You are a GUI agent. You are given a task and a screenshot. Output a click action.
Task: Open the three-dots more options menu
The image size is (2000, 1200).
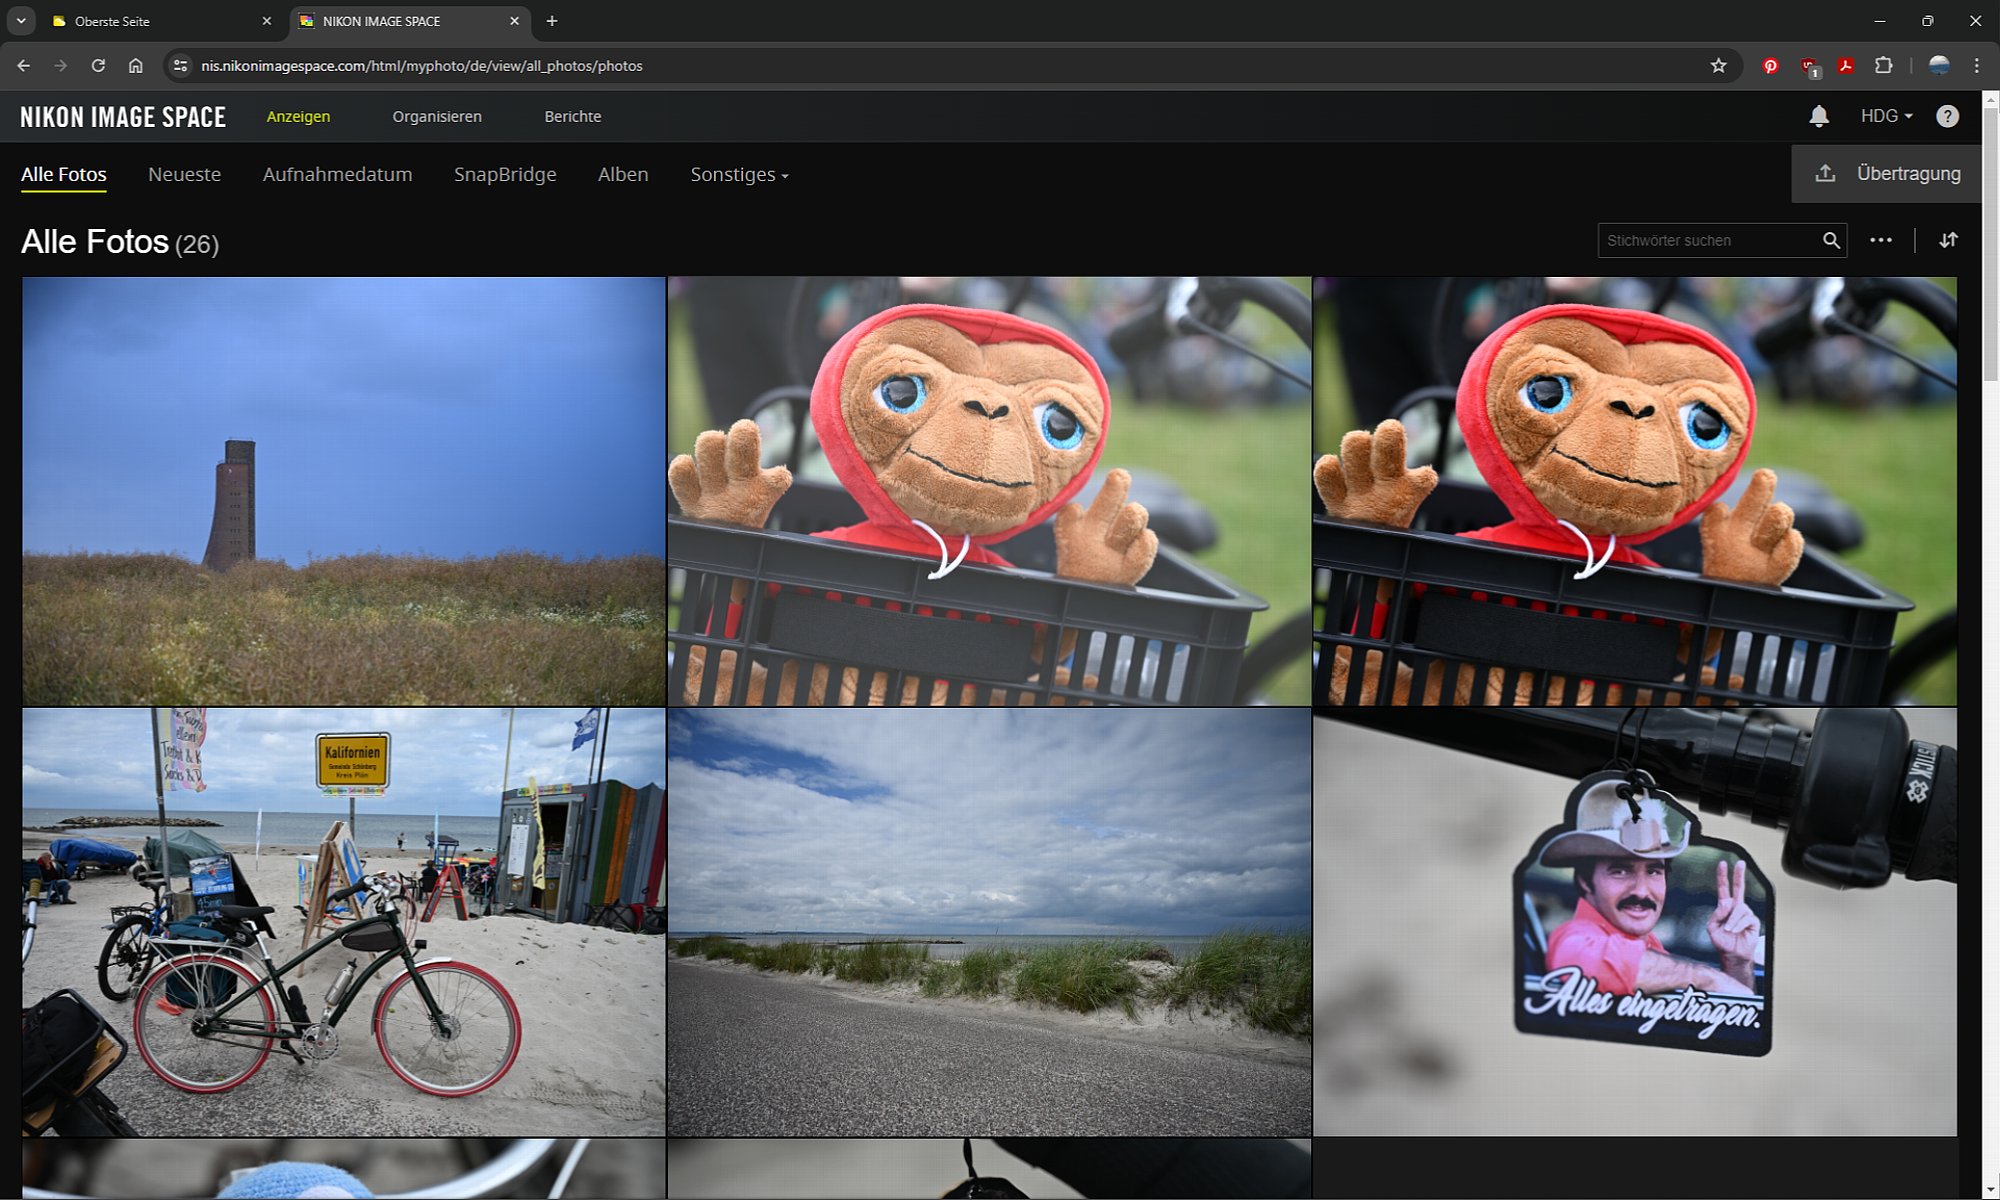click(1880, 240)
